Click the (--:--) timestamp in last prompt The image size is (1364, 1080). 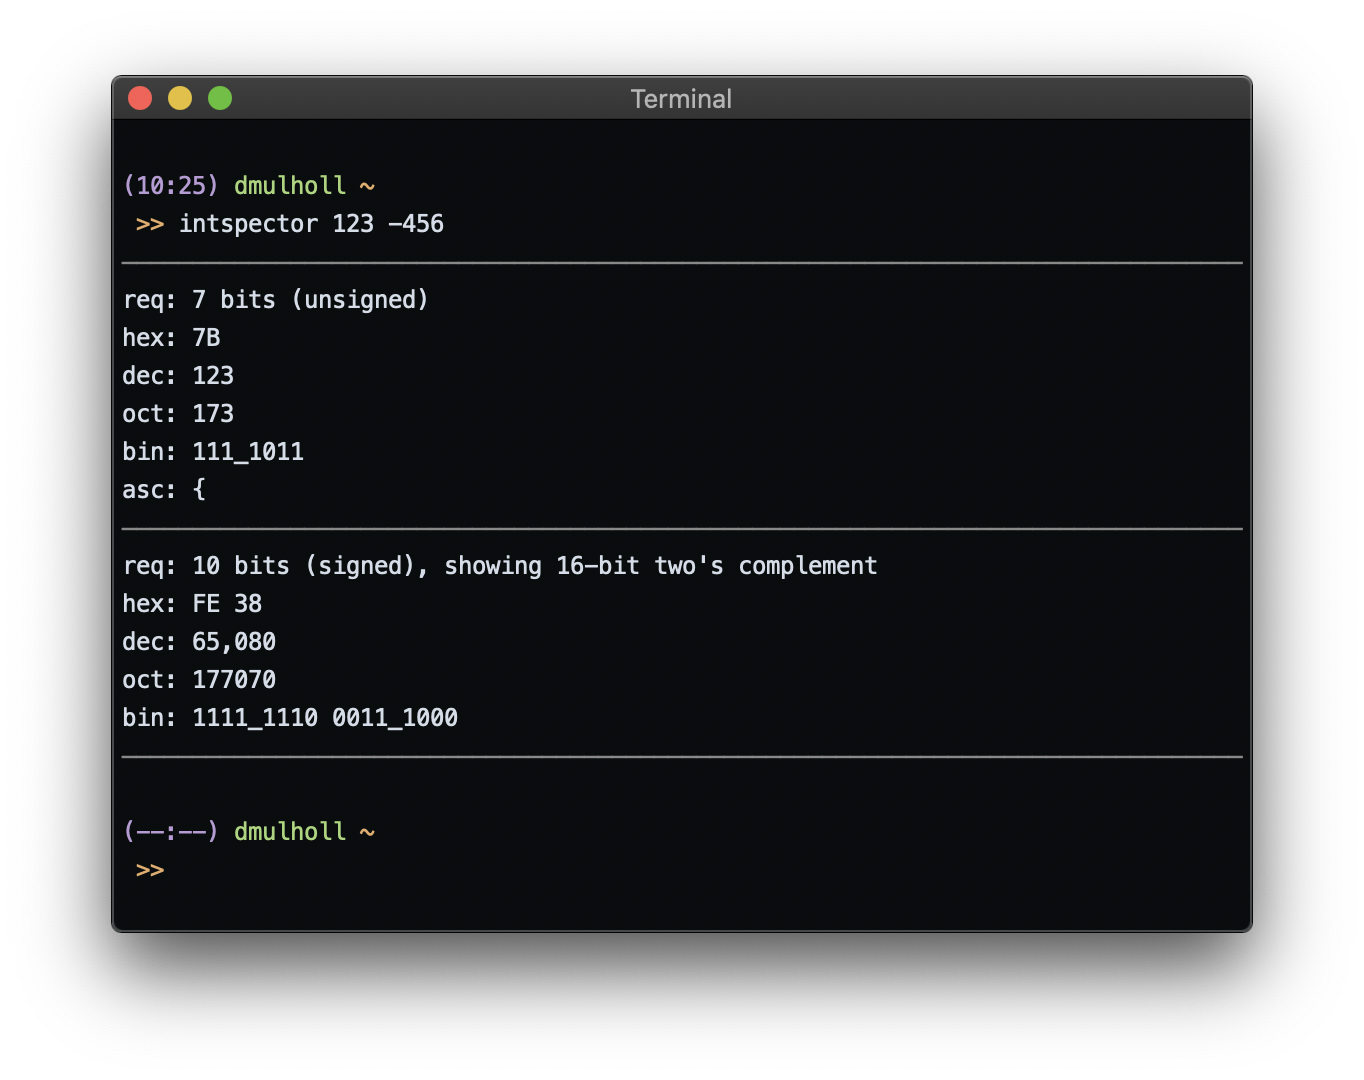pyautogui.click(x=170, y=832)
